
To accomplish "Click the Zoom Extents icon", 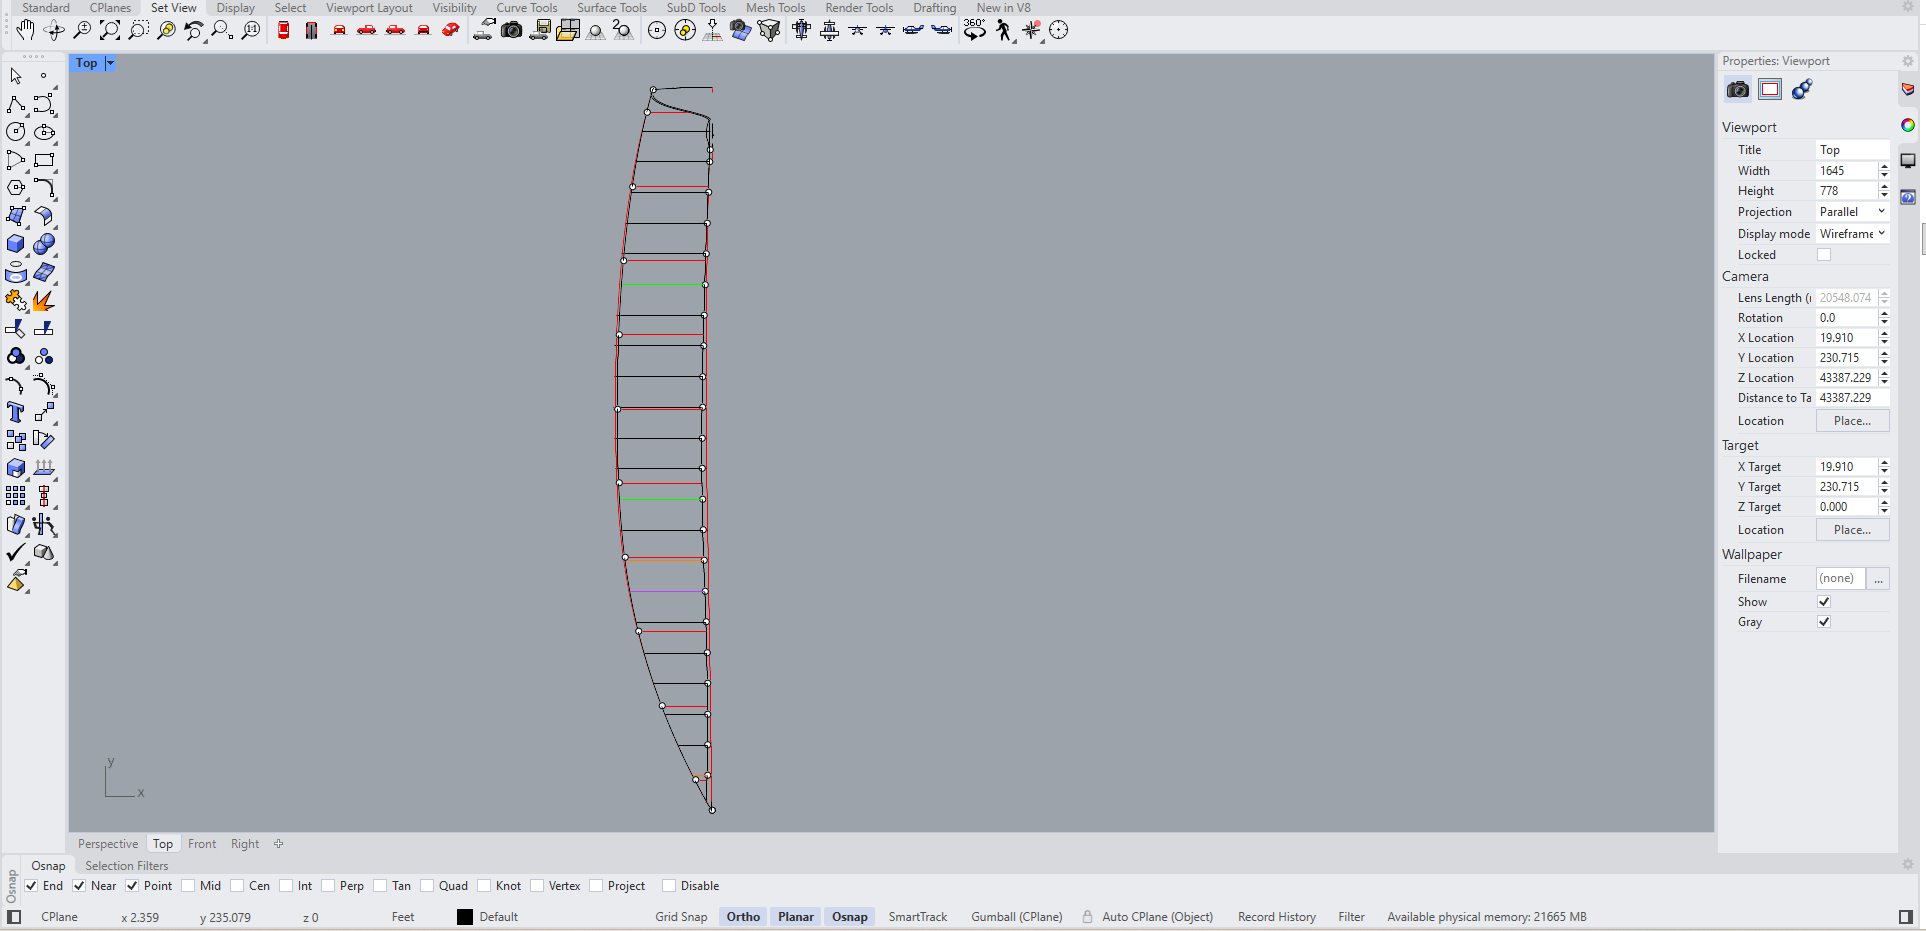I will (x=110, y=30).
